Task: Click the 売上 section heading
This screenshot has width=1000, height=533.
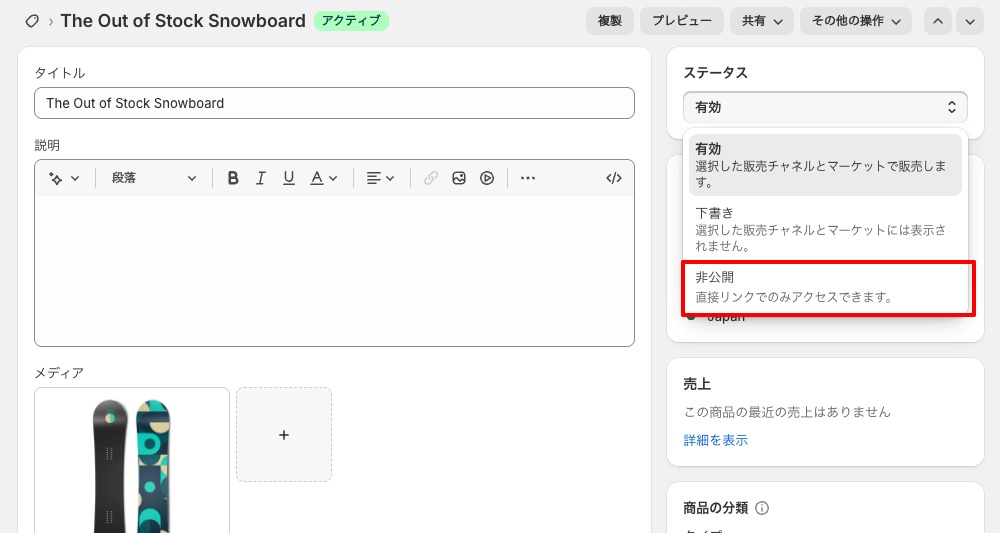Action: [696, 384]
